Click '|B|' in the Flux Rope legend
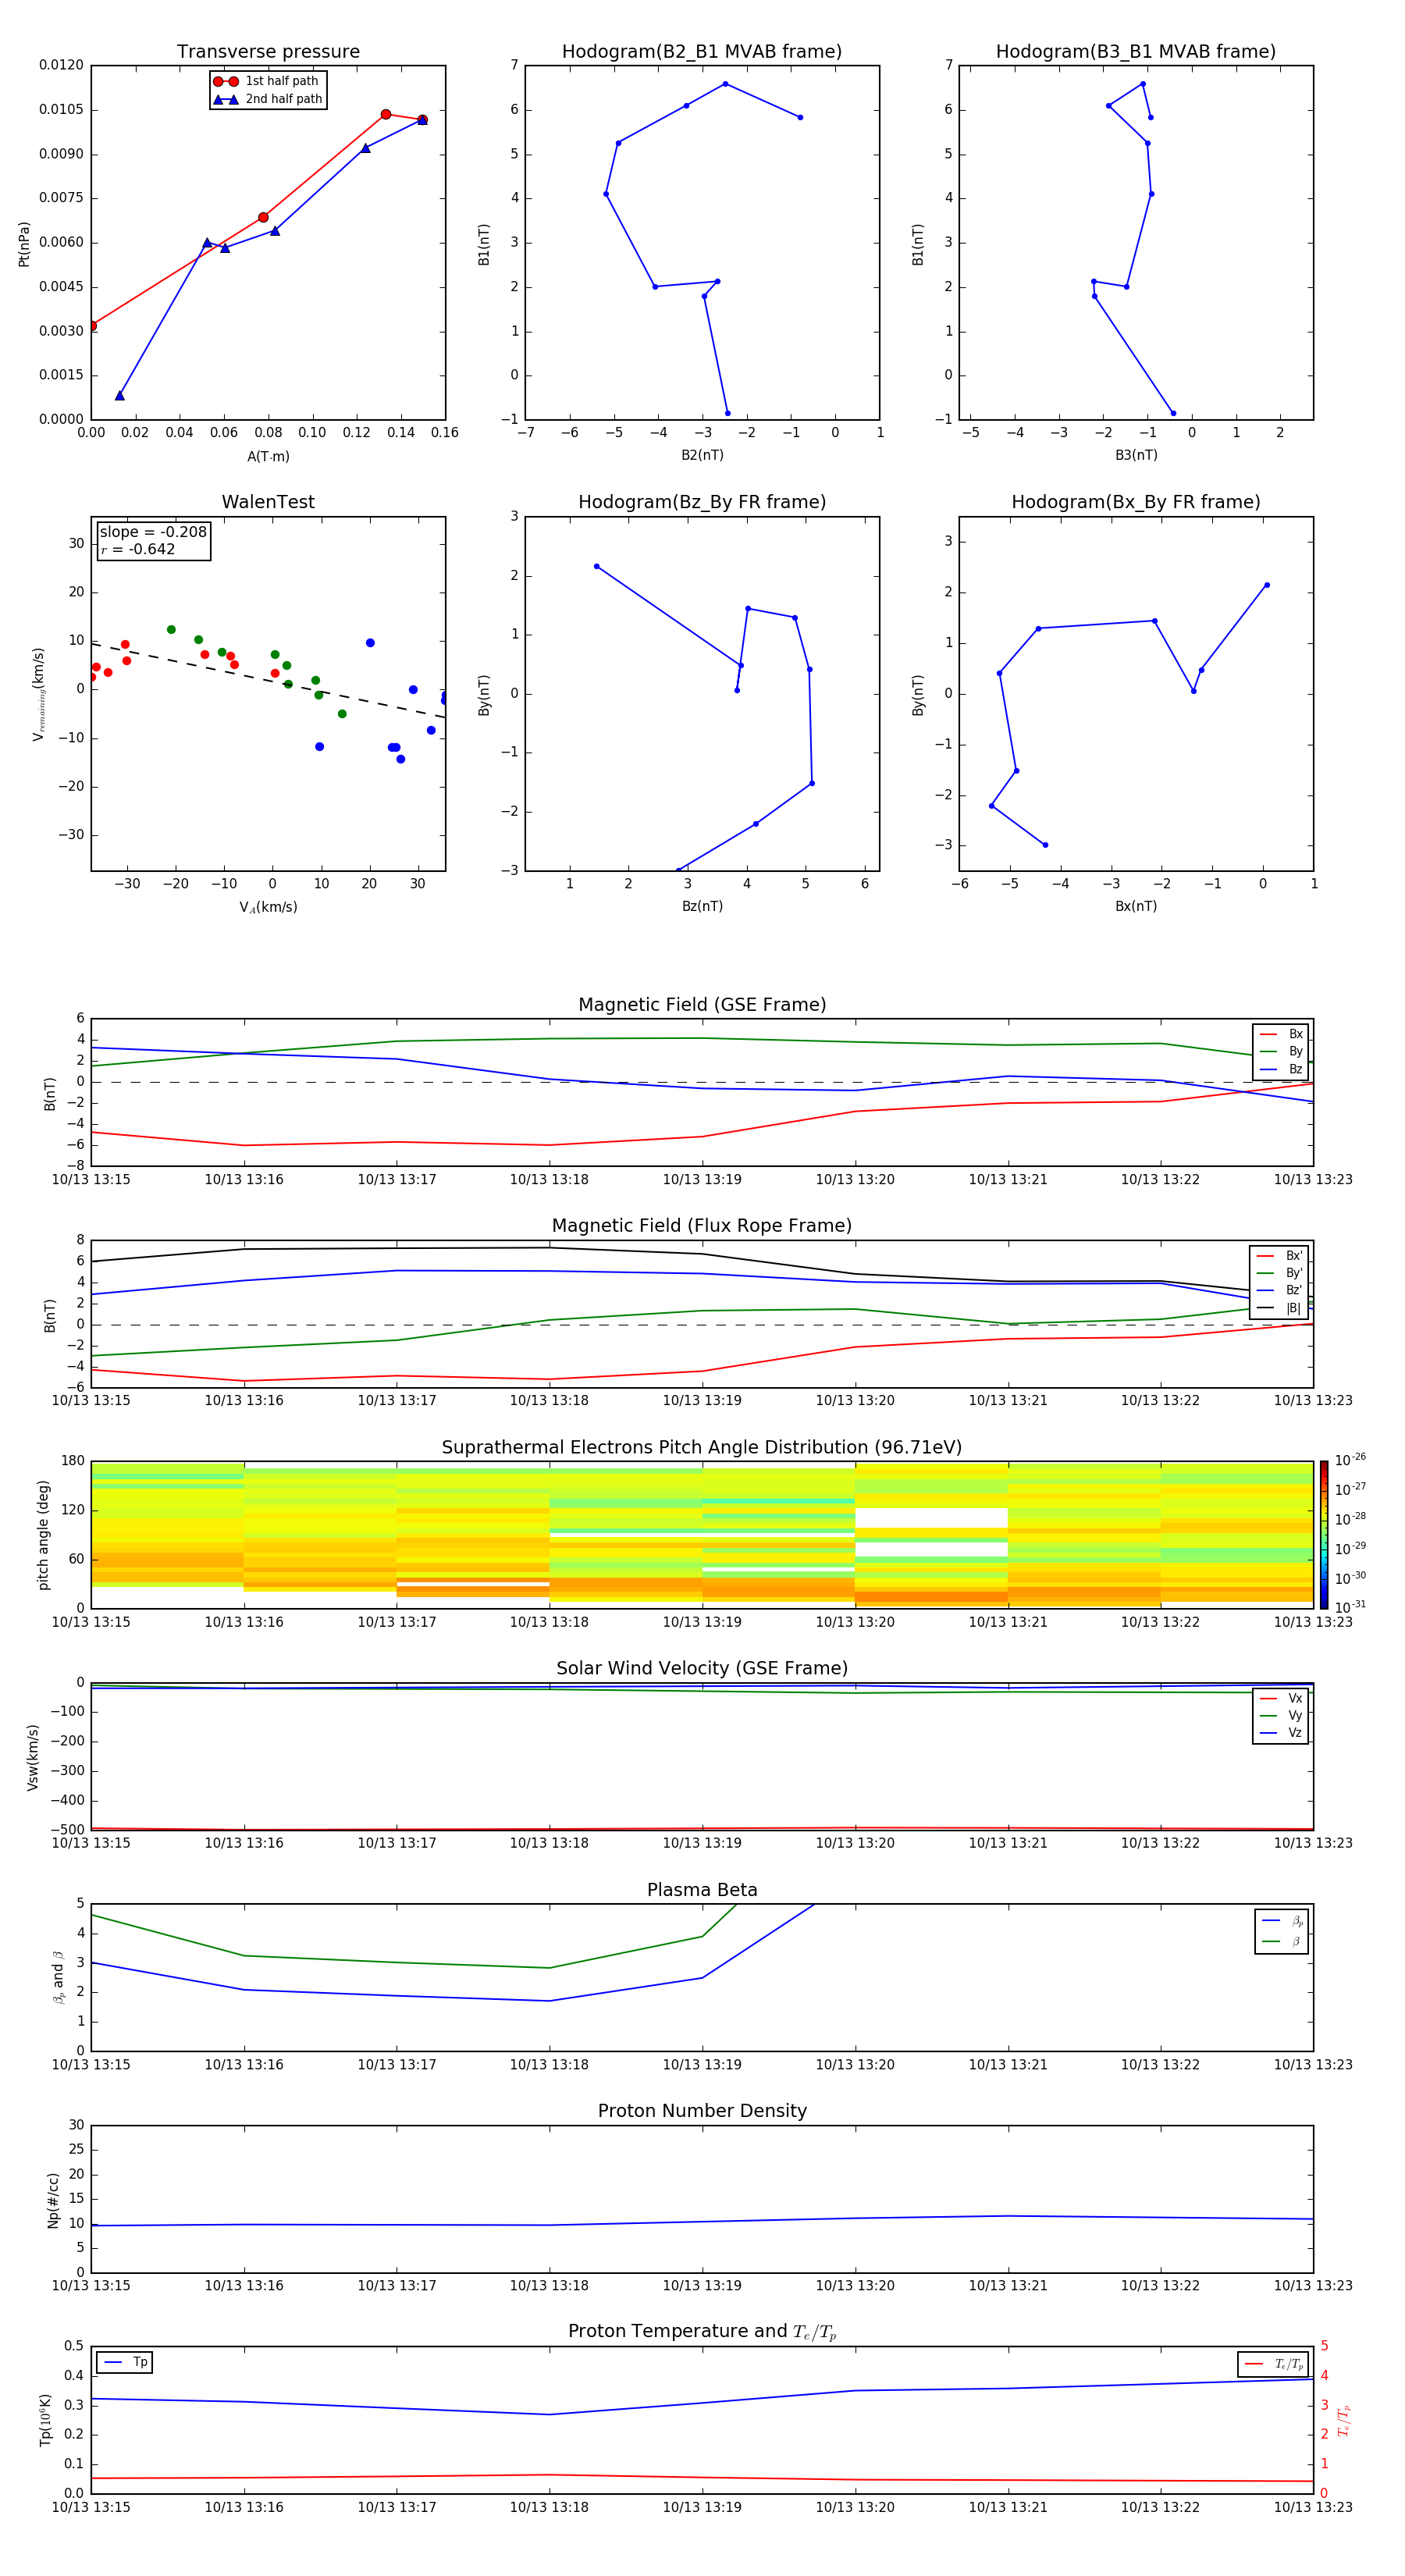Screen dimensions: 1405x2576 1279,1309
